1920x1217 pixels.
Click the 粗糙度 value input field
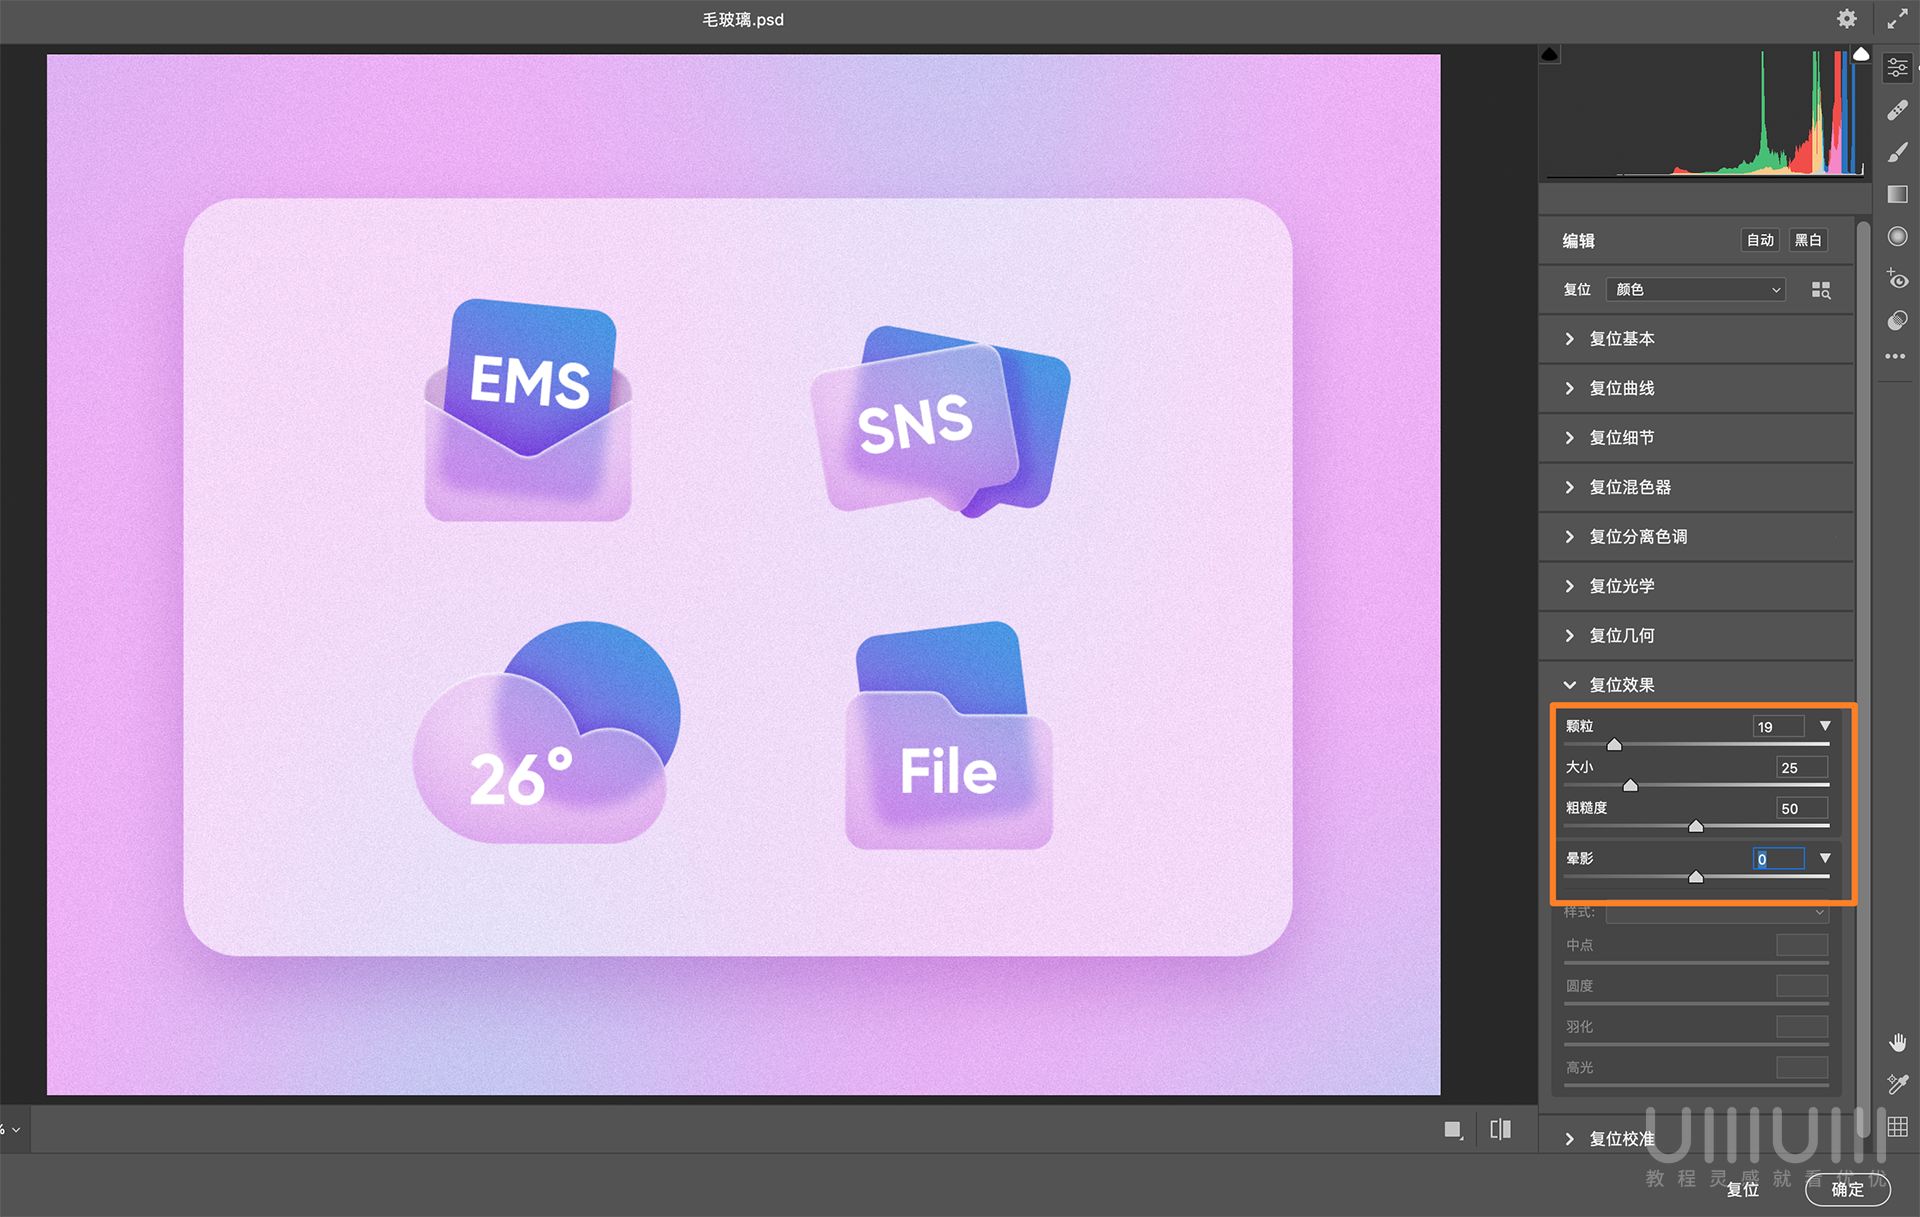tap(1801, 808)
